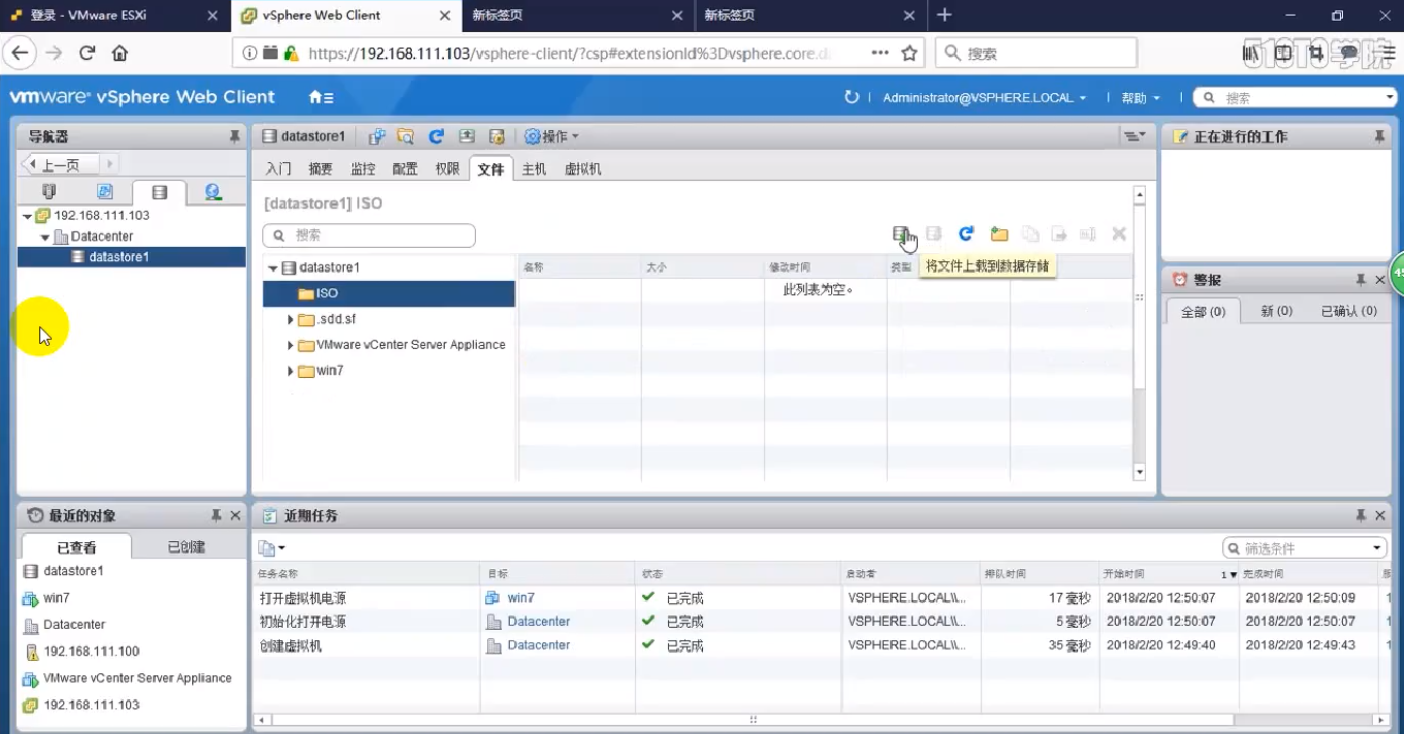Pin the 导航器 navigator panel

[234, 136]
